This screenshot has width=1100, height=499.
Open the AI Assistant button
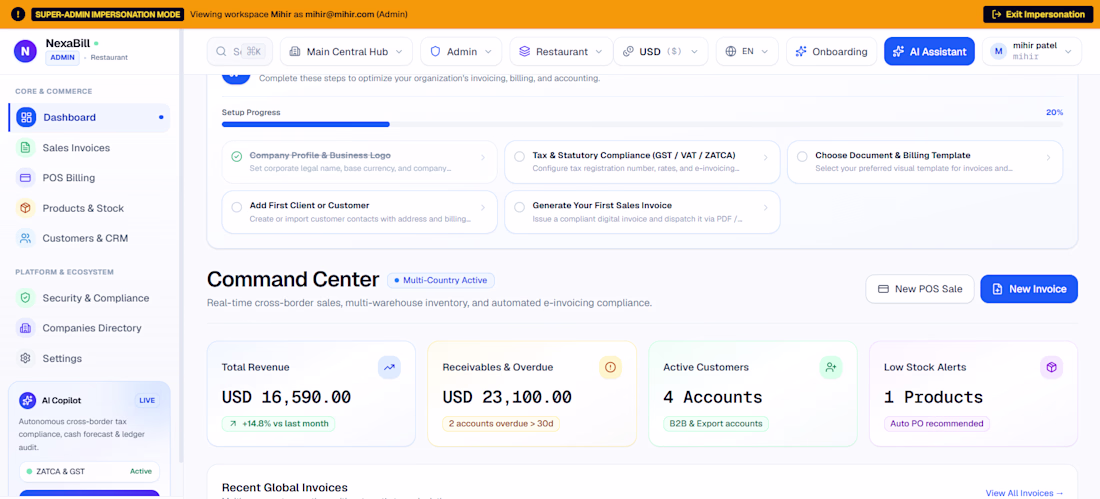(x=929, y=51)
